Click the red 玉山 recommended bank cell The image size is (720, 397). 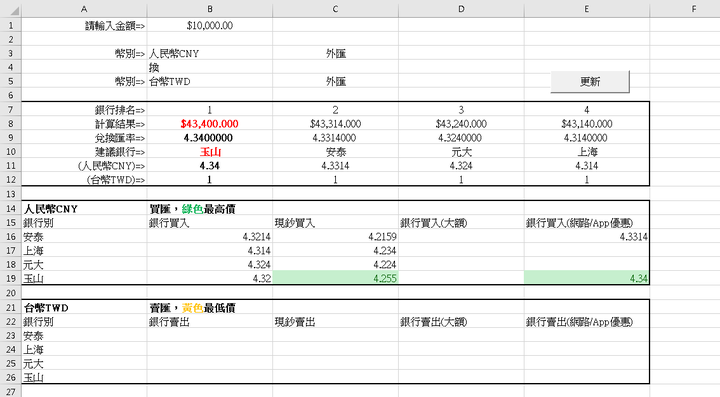coord(210,152)
